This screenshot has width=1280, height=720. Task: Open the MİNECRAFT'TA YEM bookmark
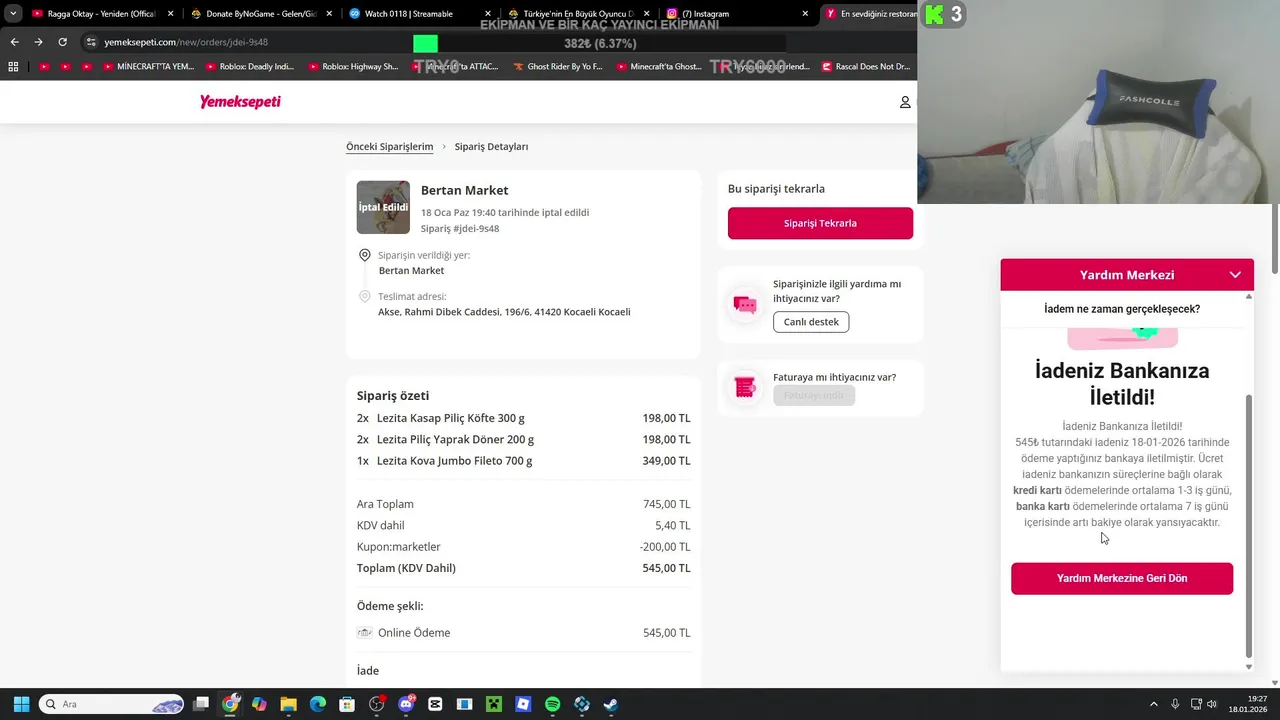148,67
